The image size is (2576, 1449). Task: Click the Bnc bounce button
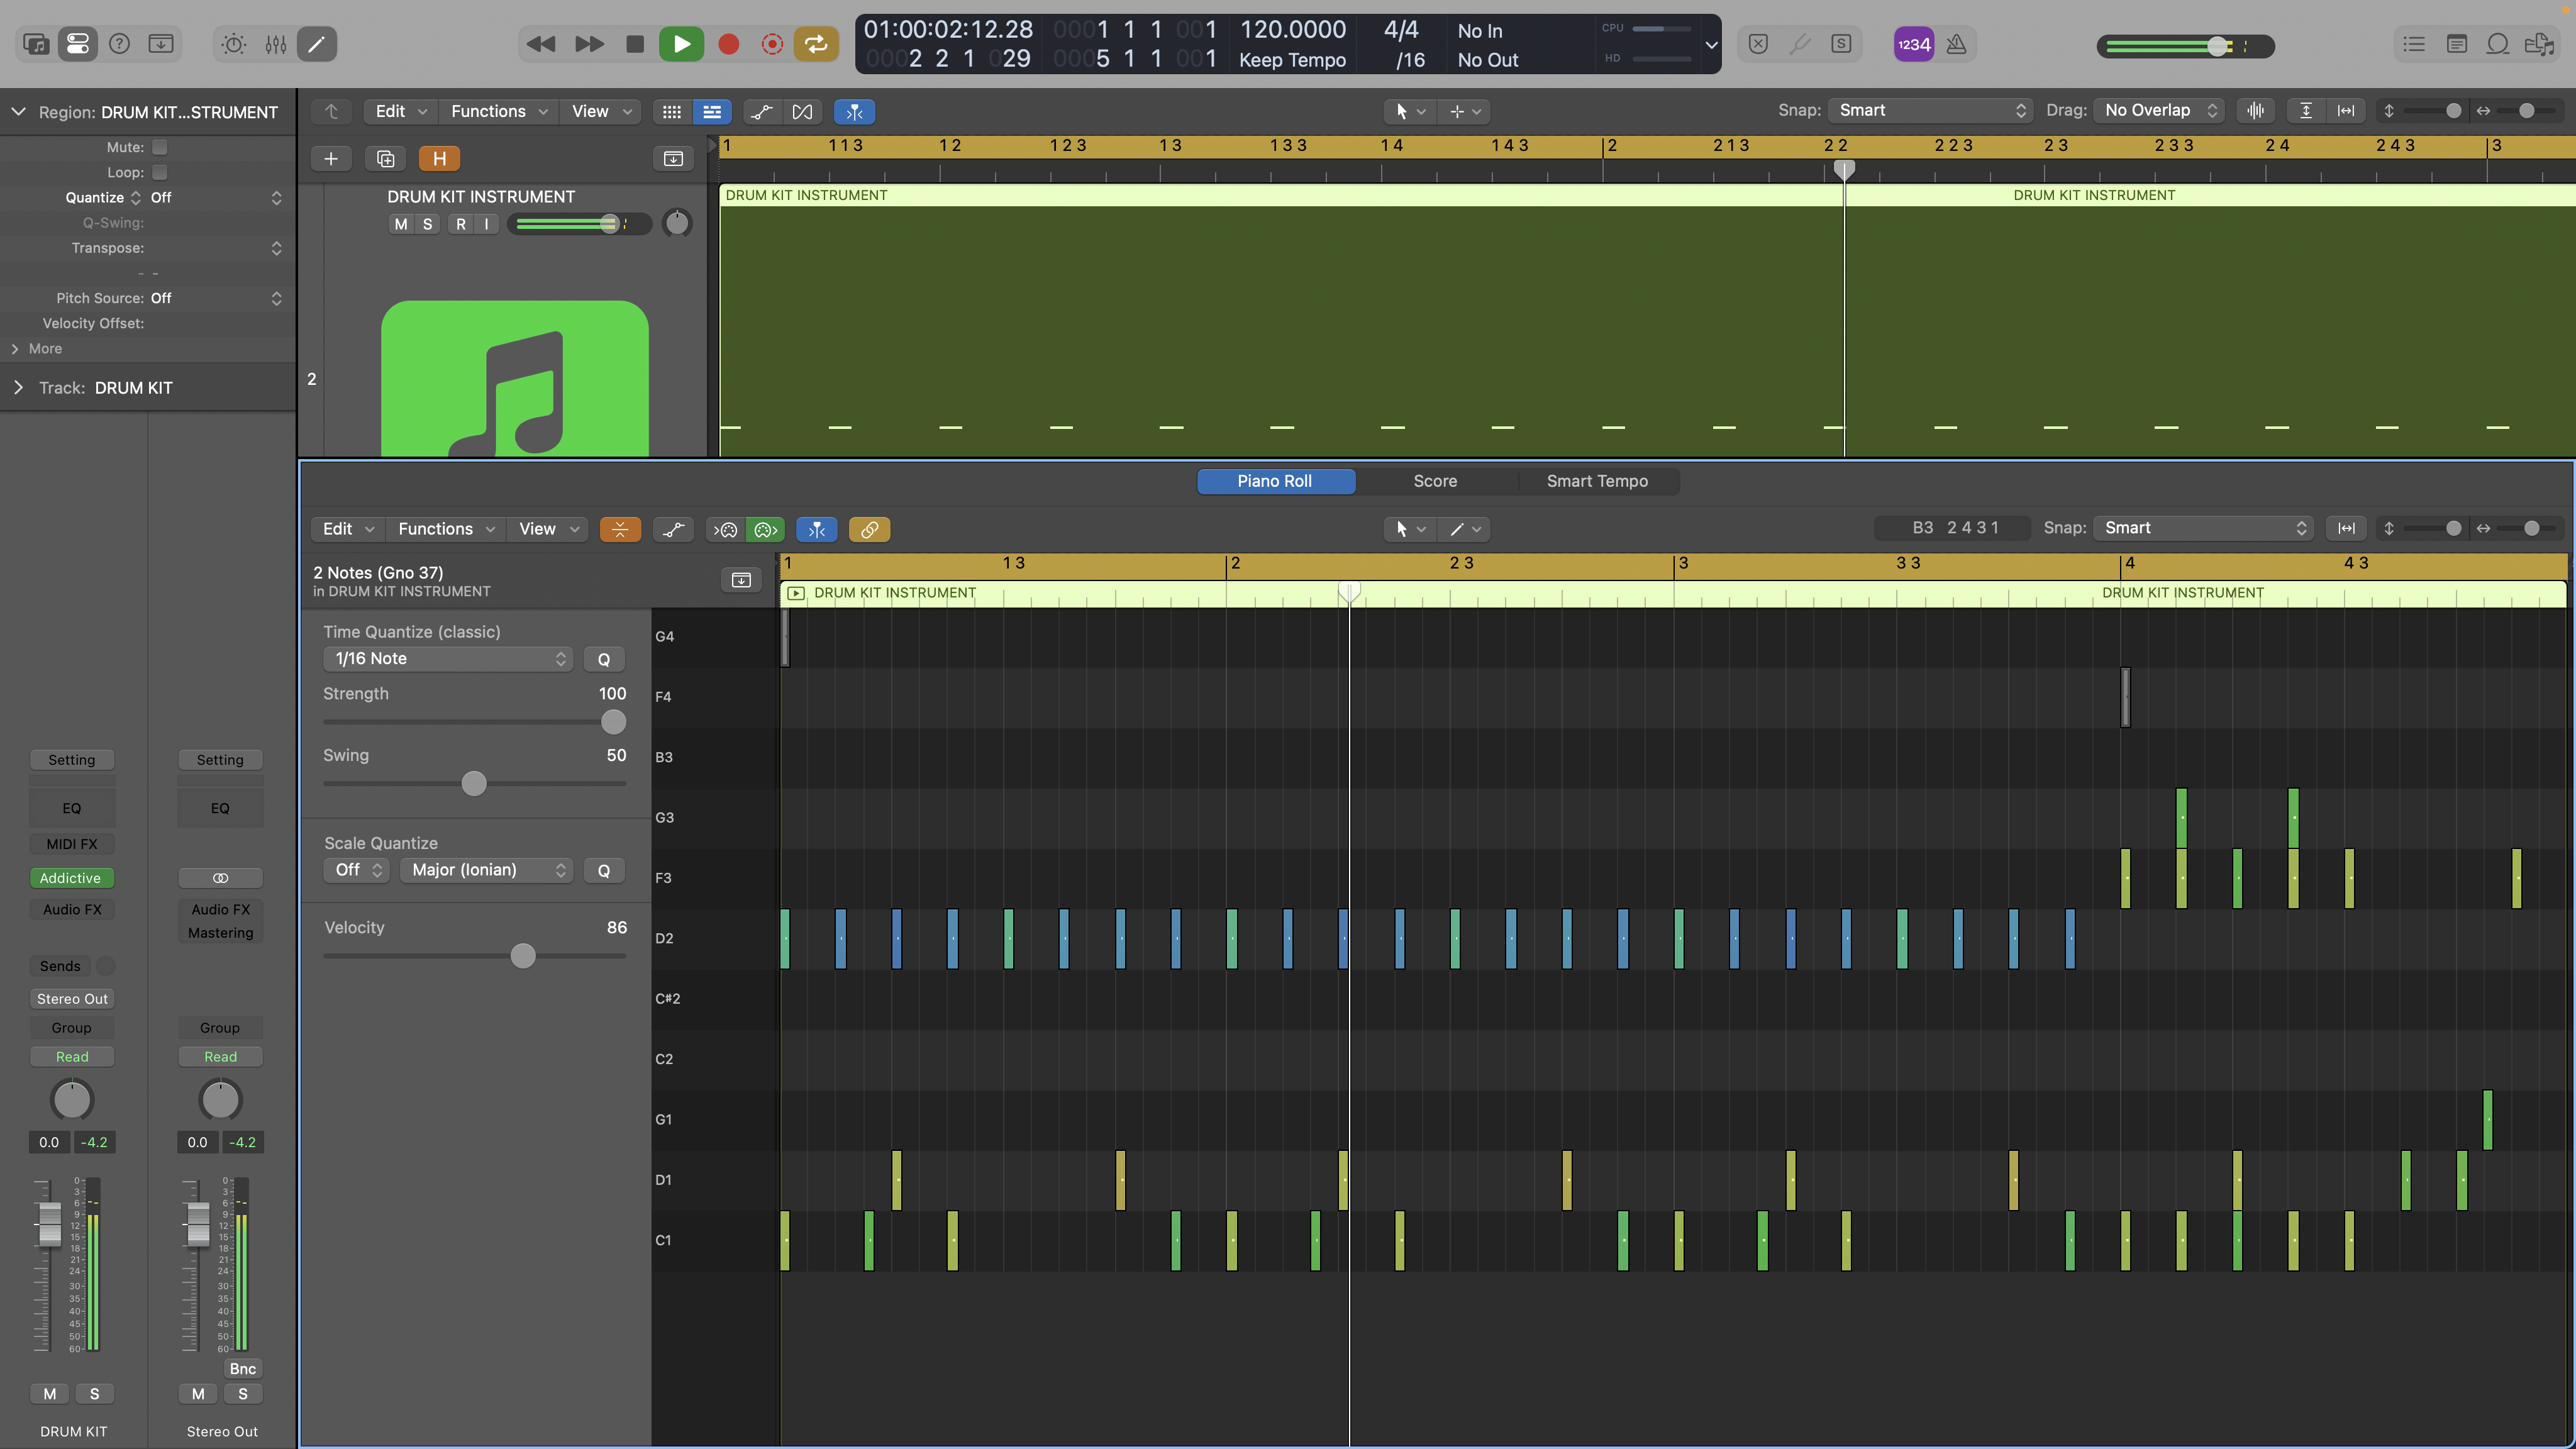pyautogui.click(x=242, y=1369)
